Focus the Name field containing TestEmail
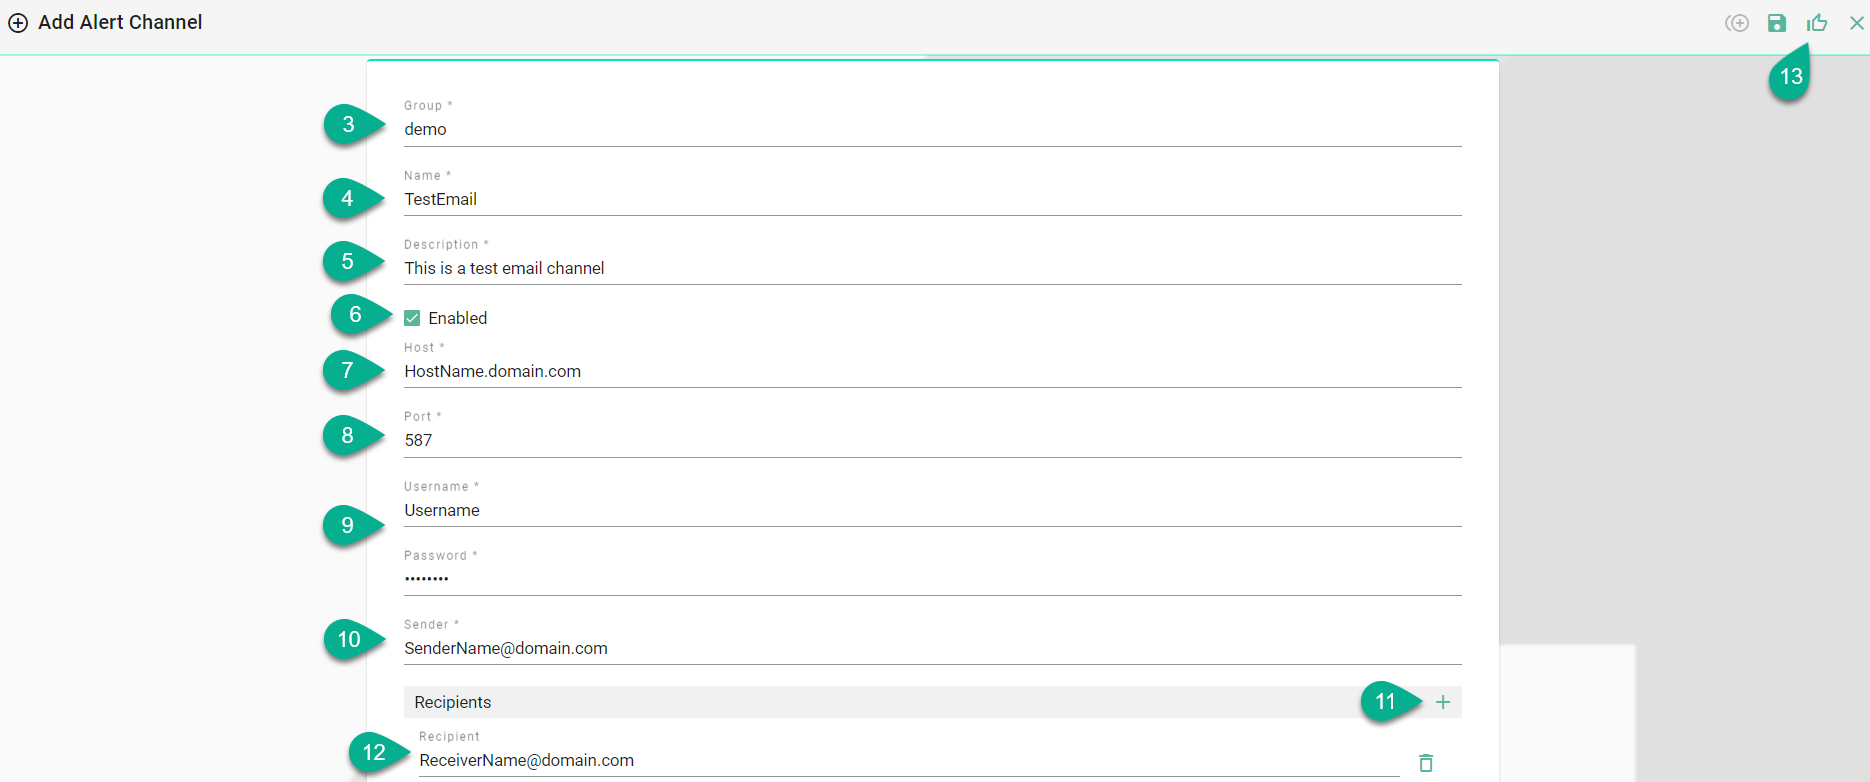This screenshot has height=782, width=1870. click(x=931, y=200)
